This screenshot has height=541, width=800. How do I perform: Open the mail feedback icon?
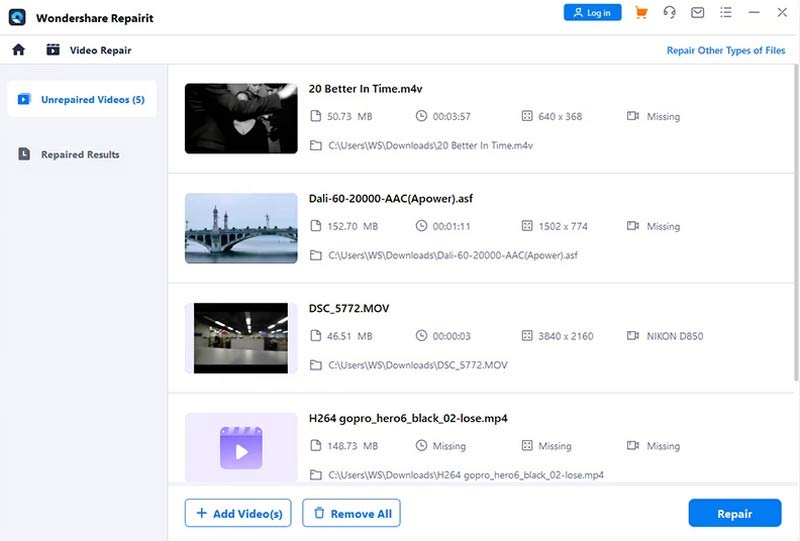click(698, 13)
